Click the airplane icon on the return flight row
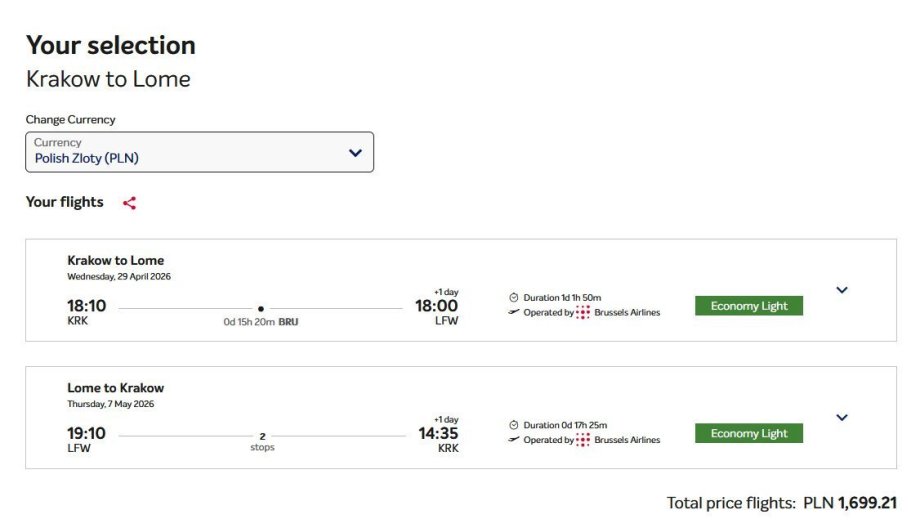Screen dimensions: 920x528 [x=514, y=440]
